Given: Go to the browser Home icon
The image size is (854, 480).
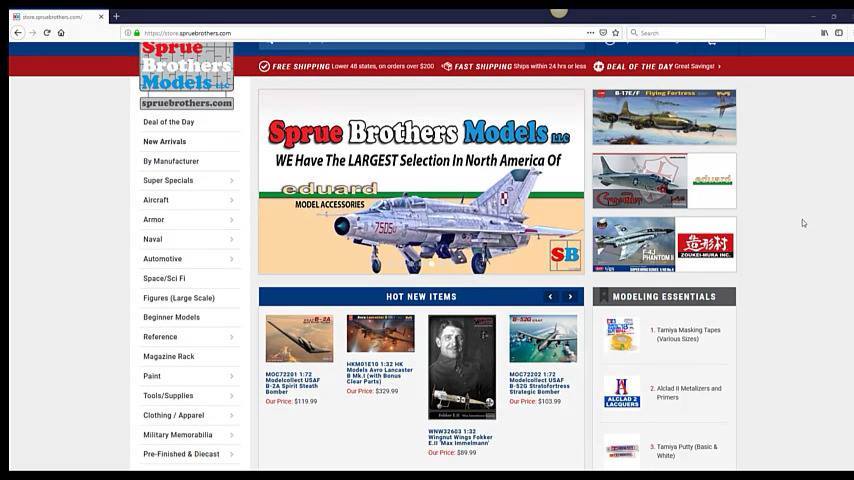Looking at the screenshot, I should (x=61, y=33).
